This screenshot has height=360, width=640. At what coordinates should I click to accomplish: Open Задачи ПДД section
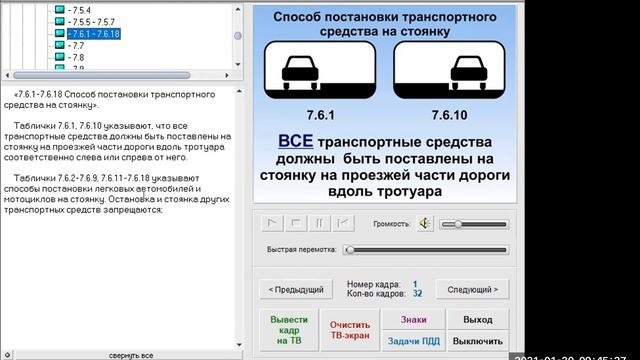(x=413, y=341)
